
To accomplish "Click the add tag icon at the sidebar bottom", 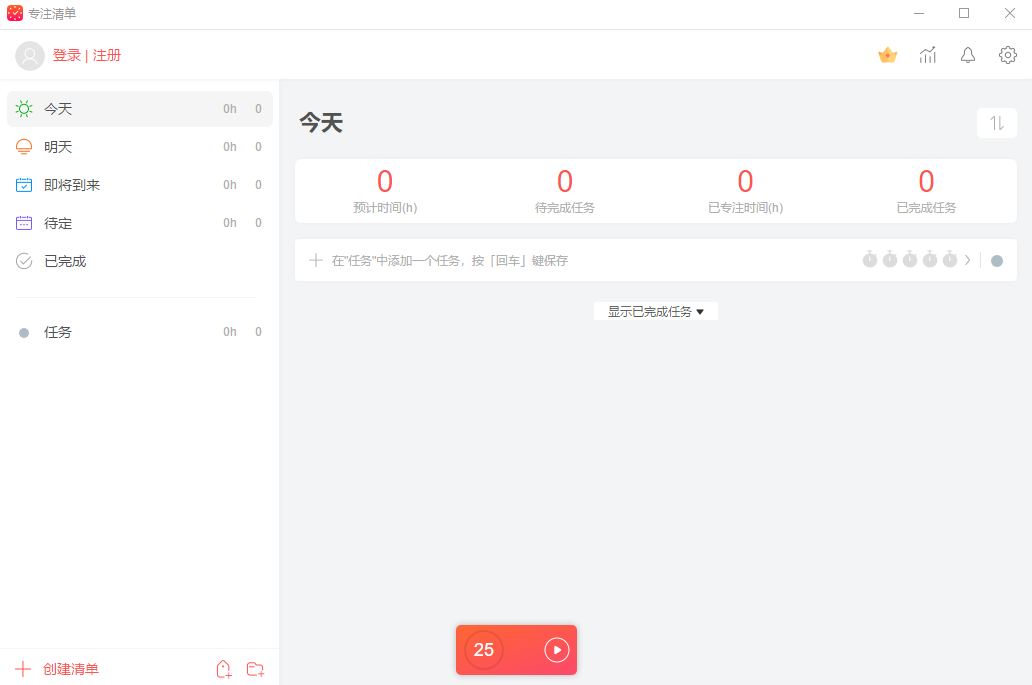I will point(224,669).
